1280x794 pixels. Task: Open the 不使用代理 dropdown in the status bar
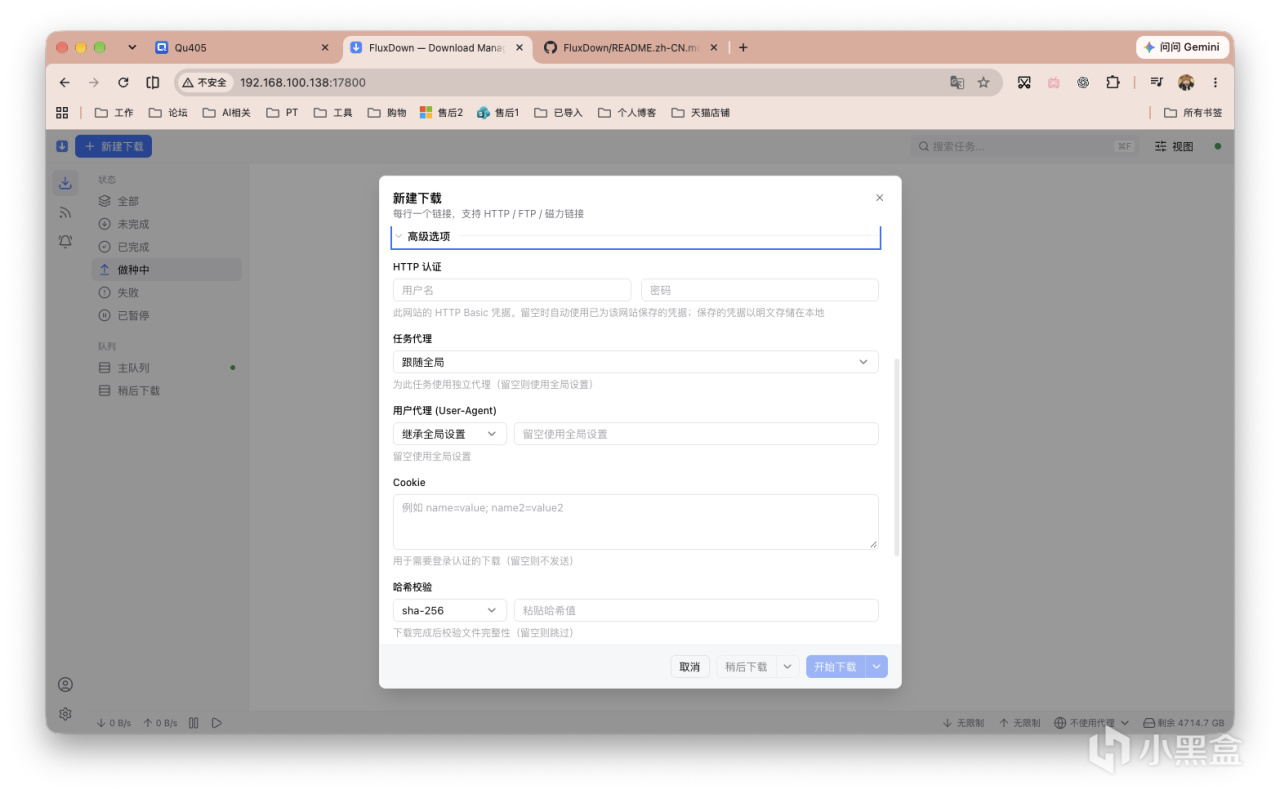1092,723
